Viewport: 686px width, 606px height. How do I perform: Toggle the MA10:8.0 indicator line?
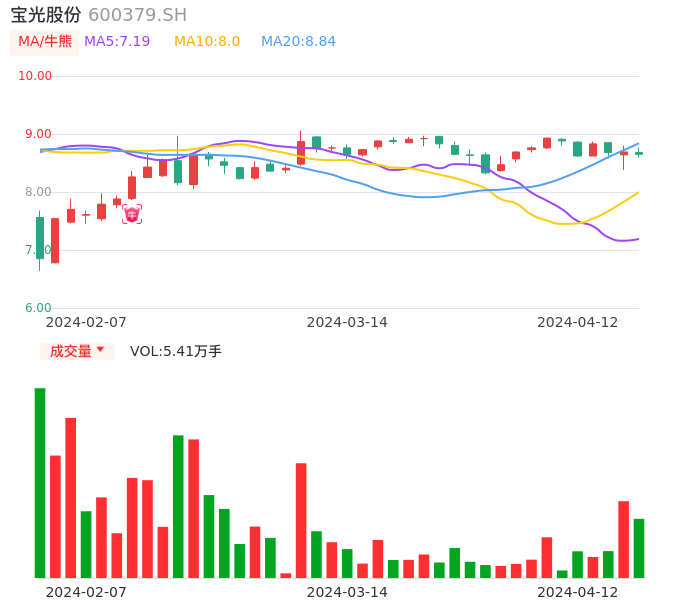click(x=207, y=41)
